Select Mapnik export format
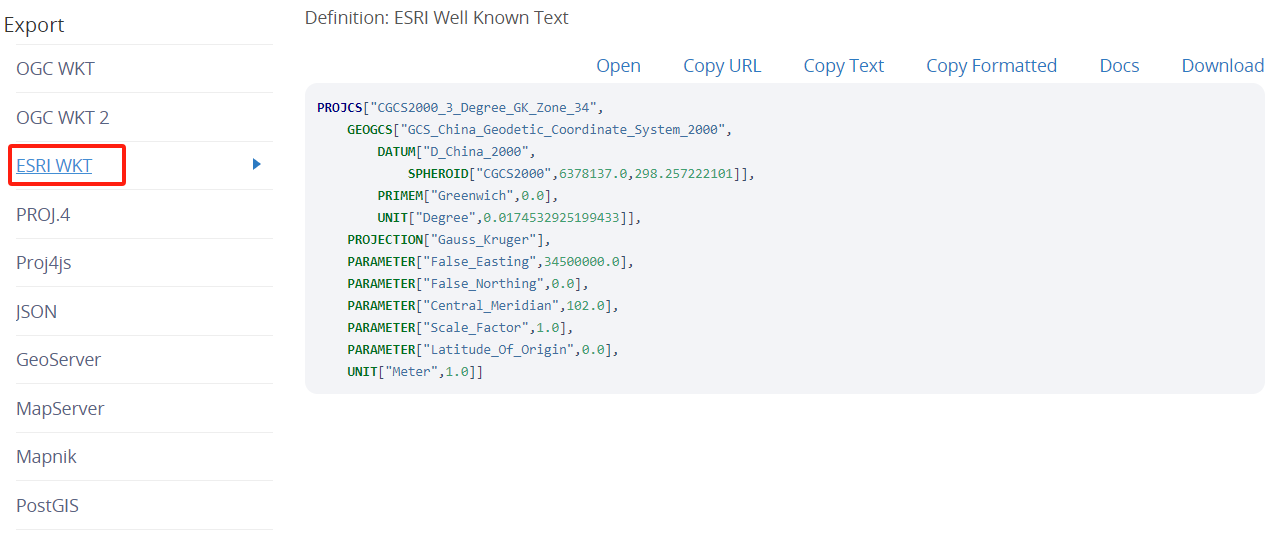1280x535 pixels. pos(46,456)
